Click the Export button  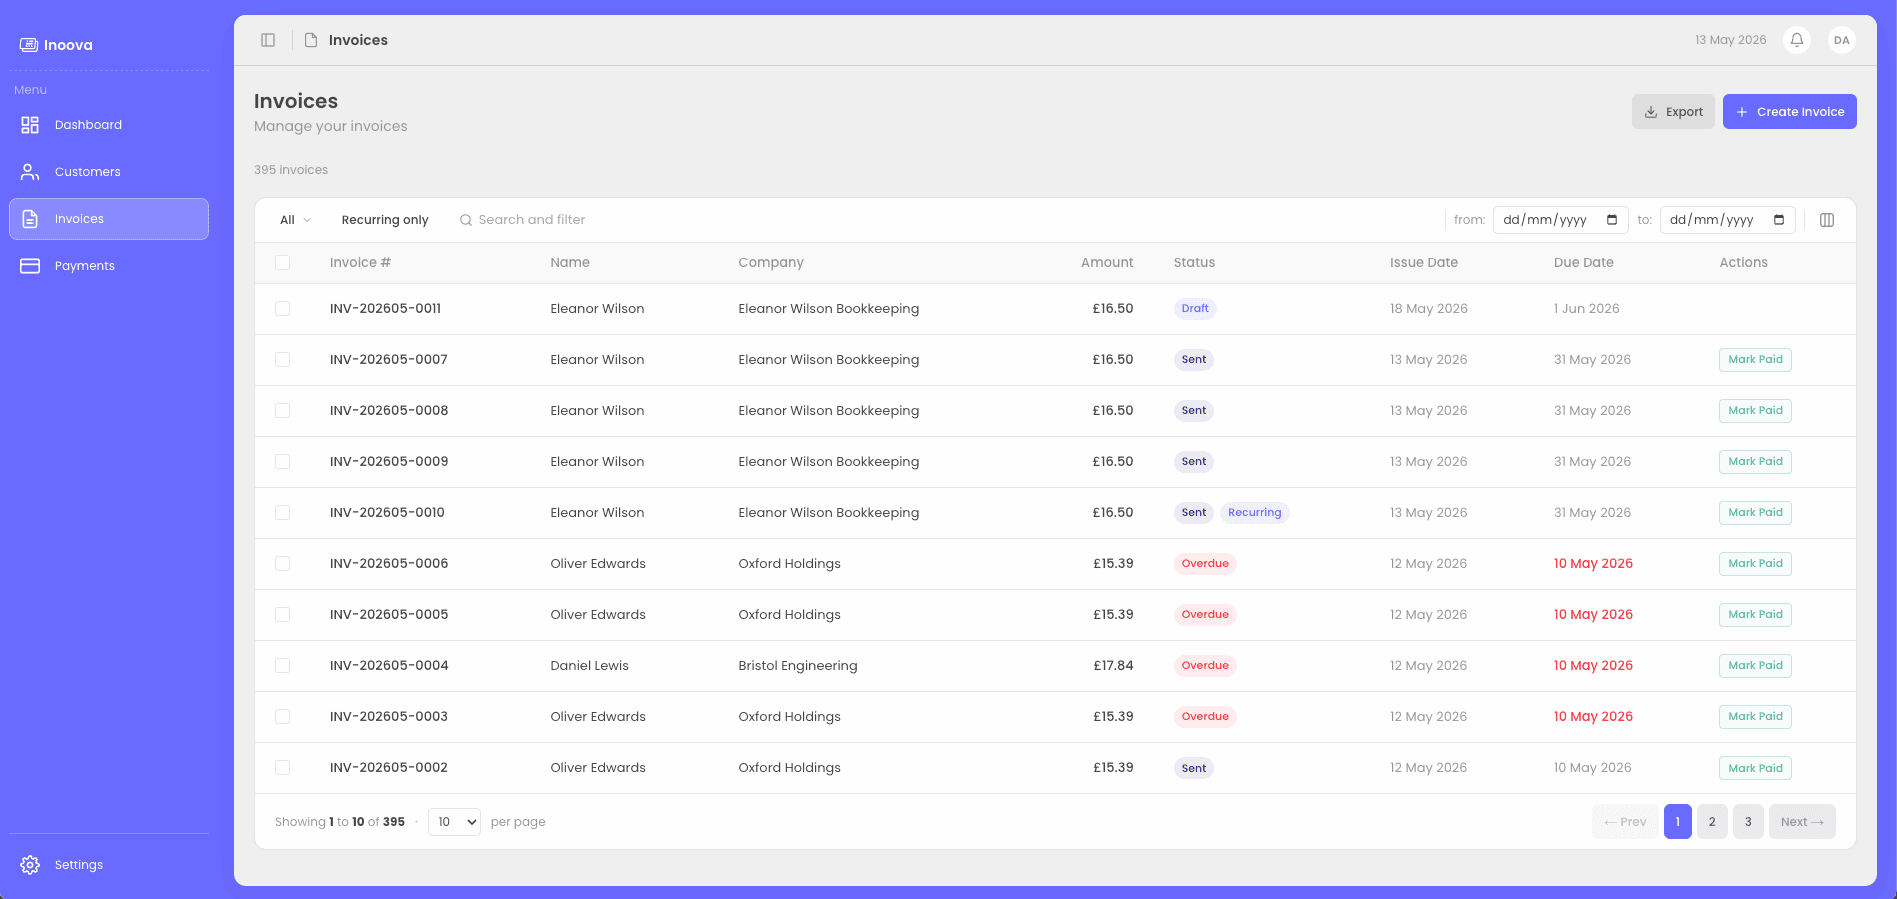[1673, 112]
